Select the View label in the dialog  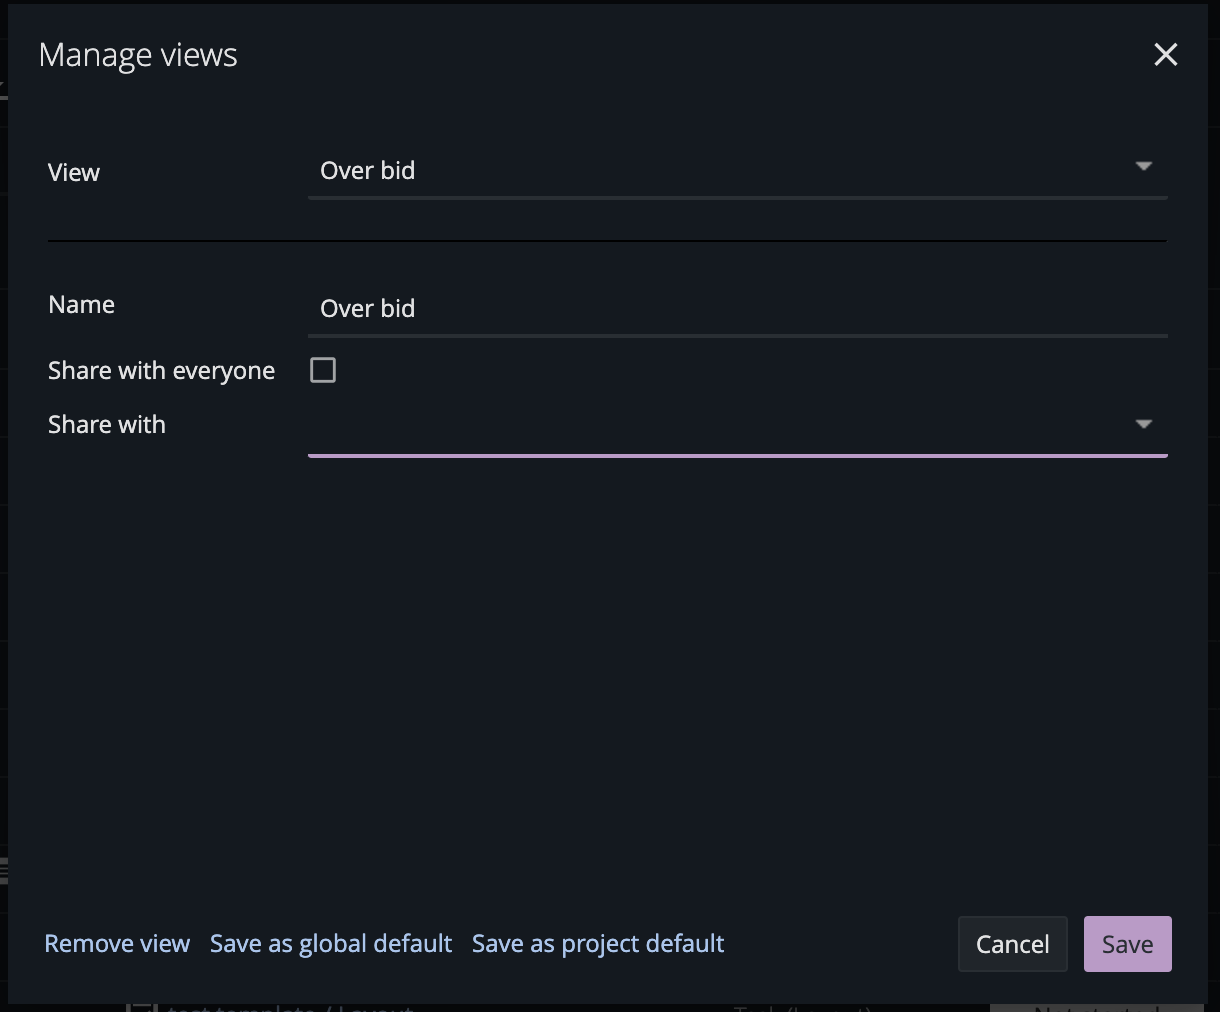(73, 172)
